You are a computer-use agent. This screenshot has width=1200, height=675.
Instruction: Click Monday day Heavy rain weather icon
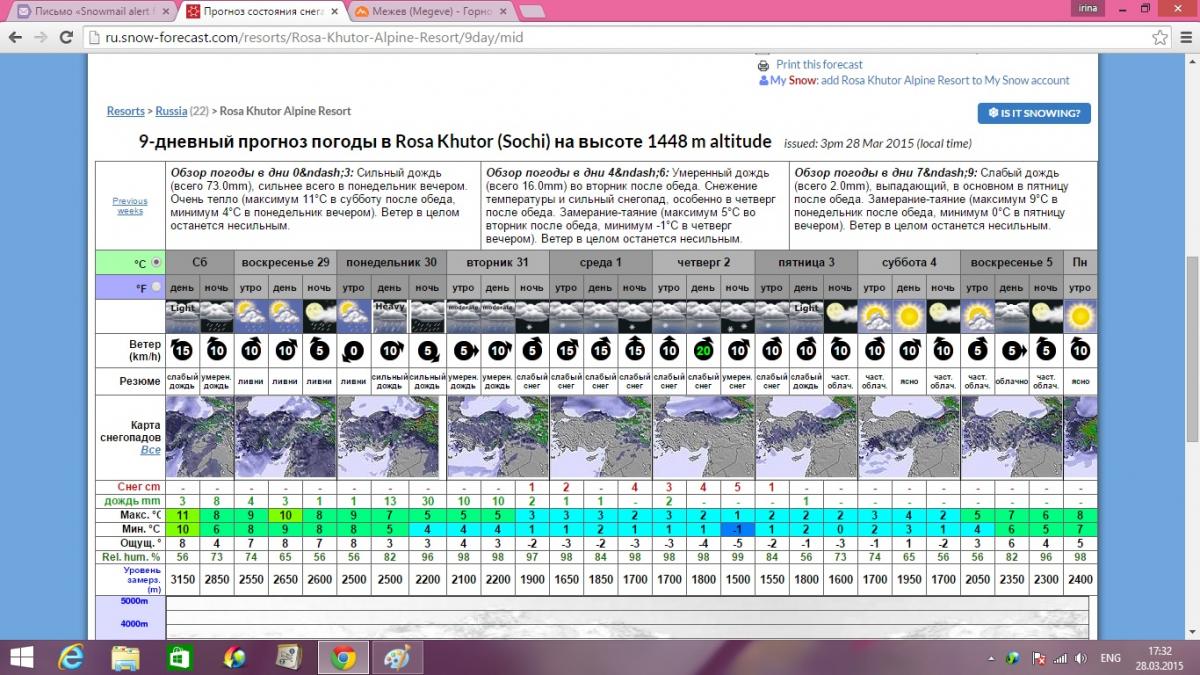point(388,316)
